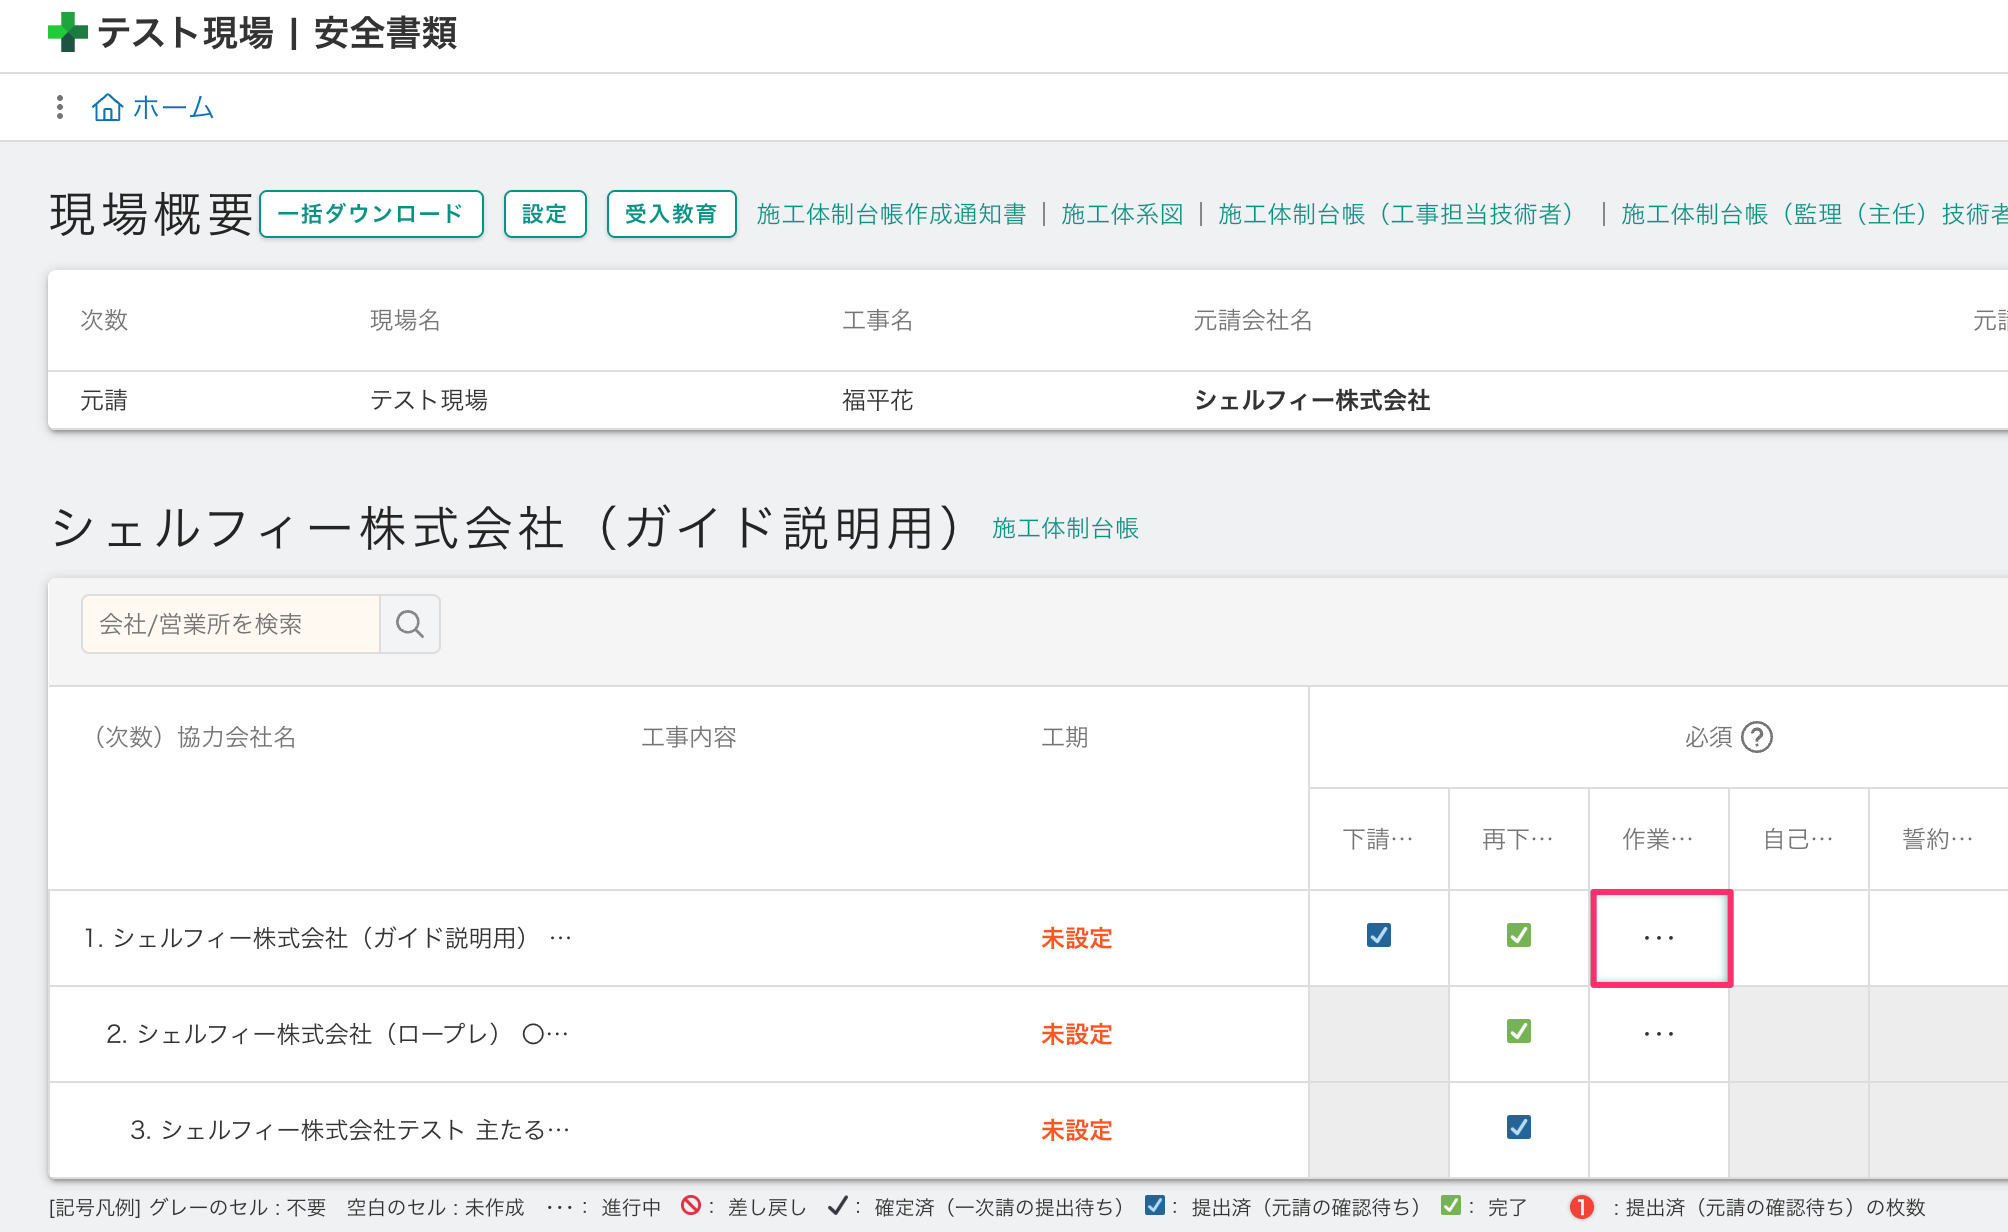Image resolution: width=2008 pixels, height=1232 pixels.
Task: Click green completed check in row 2
Action: 1518,1031
